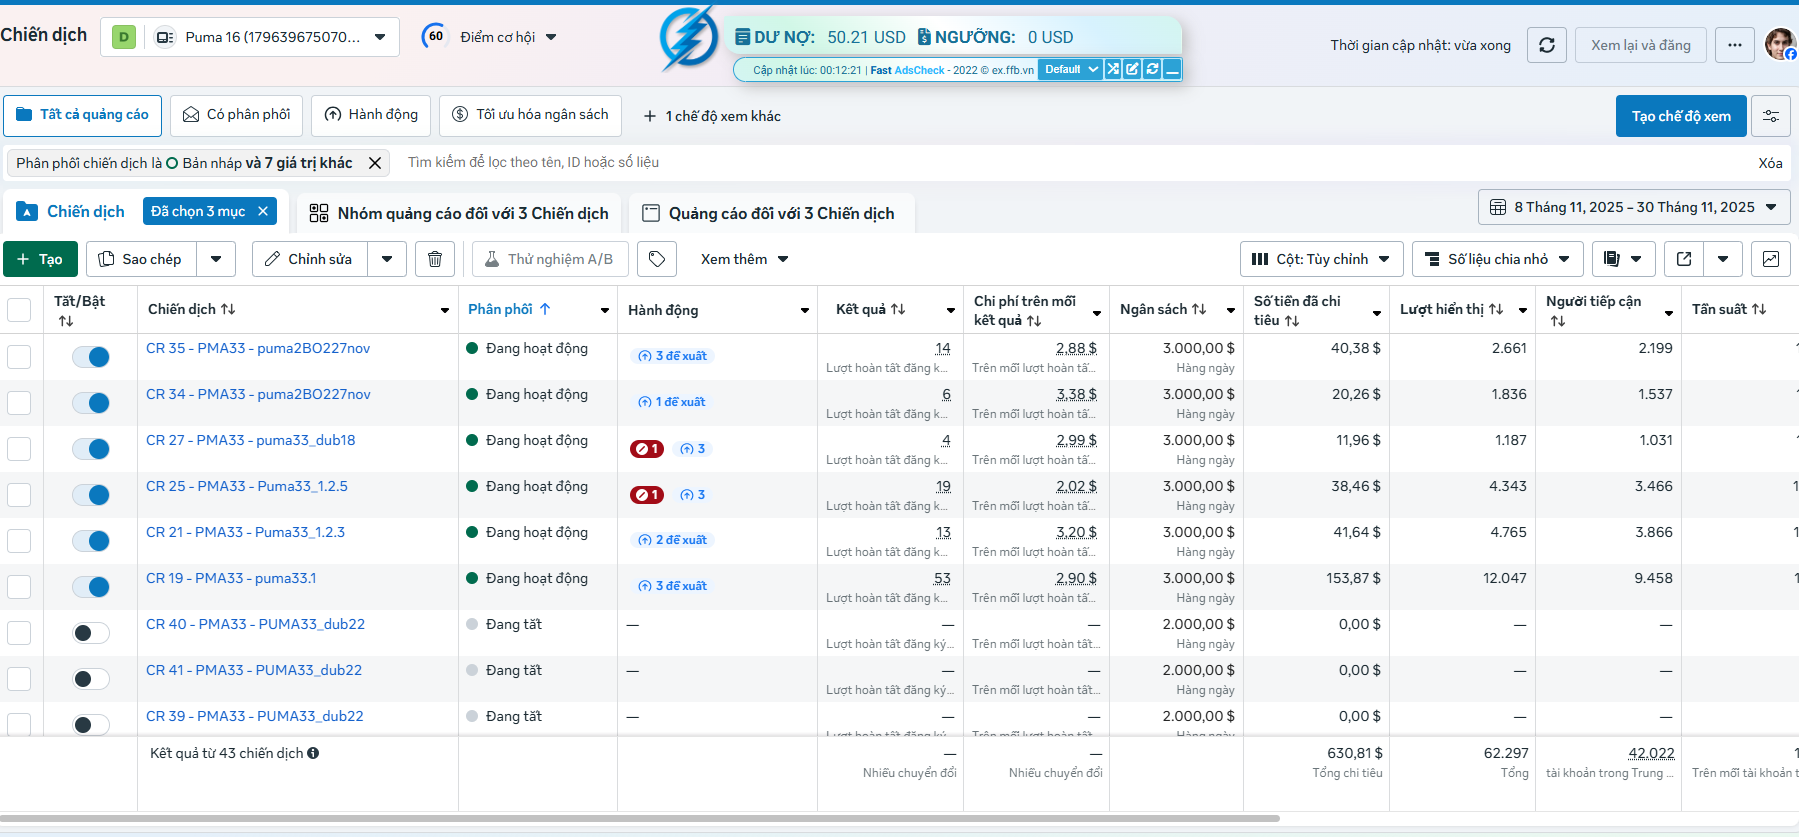Click the opportunity score 60 circle

[435, 37]
